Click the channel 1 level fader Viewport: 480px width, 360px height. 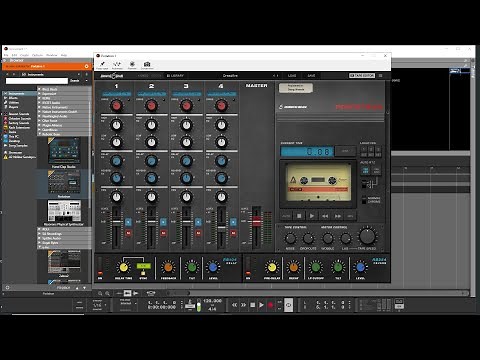116,222
